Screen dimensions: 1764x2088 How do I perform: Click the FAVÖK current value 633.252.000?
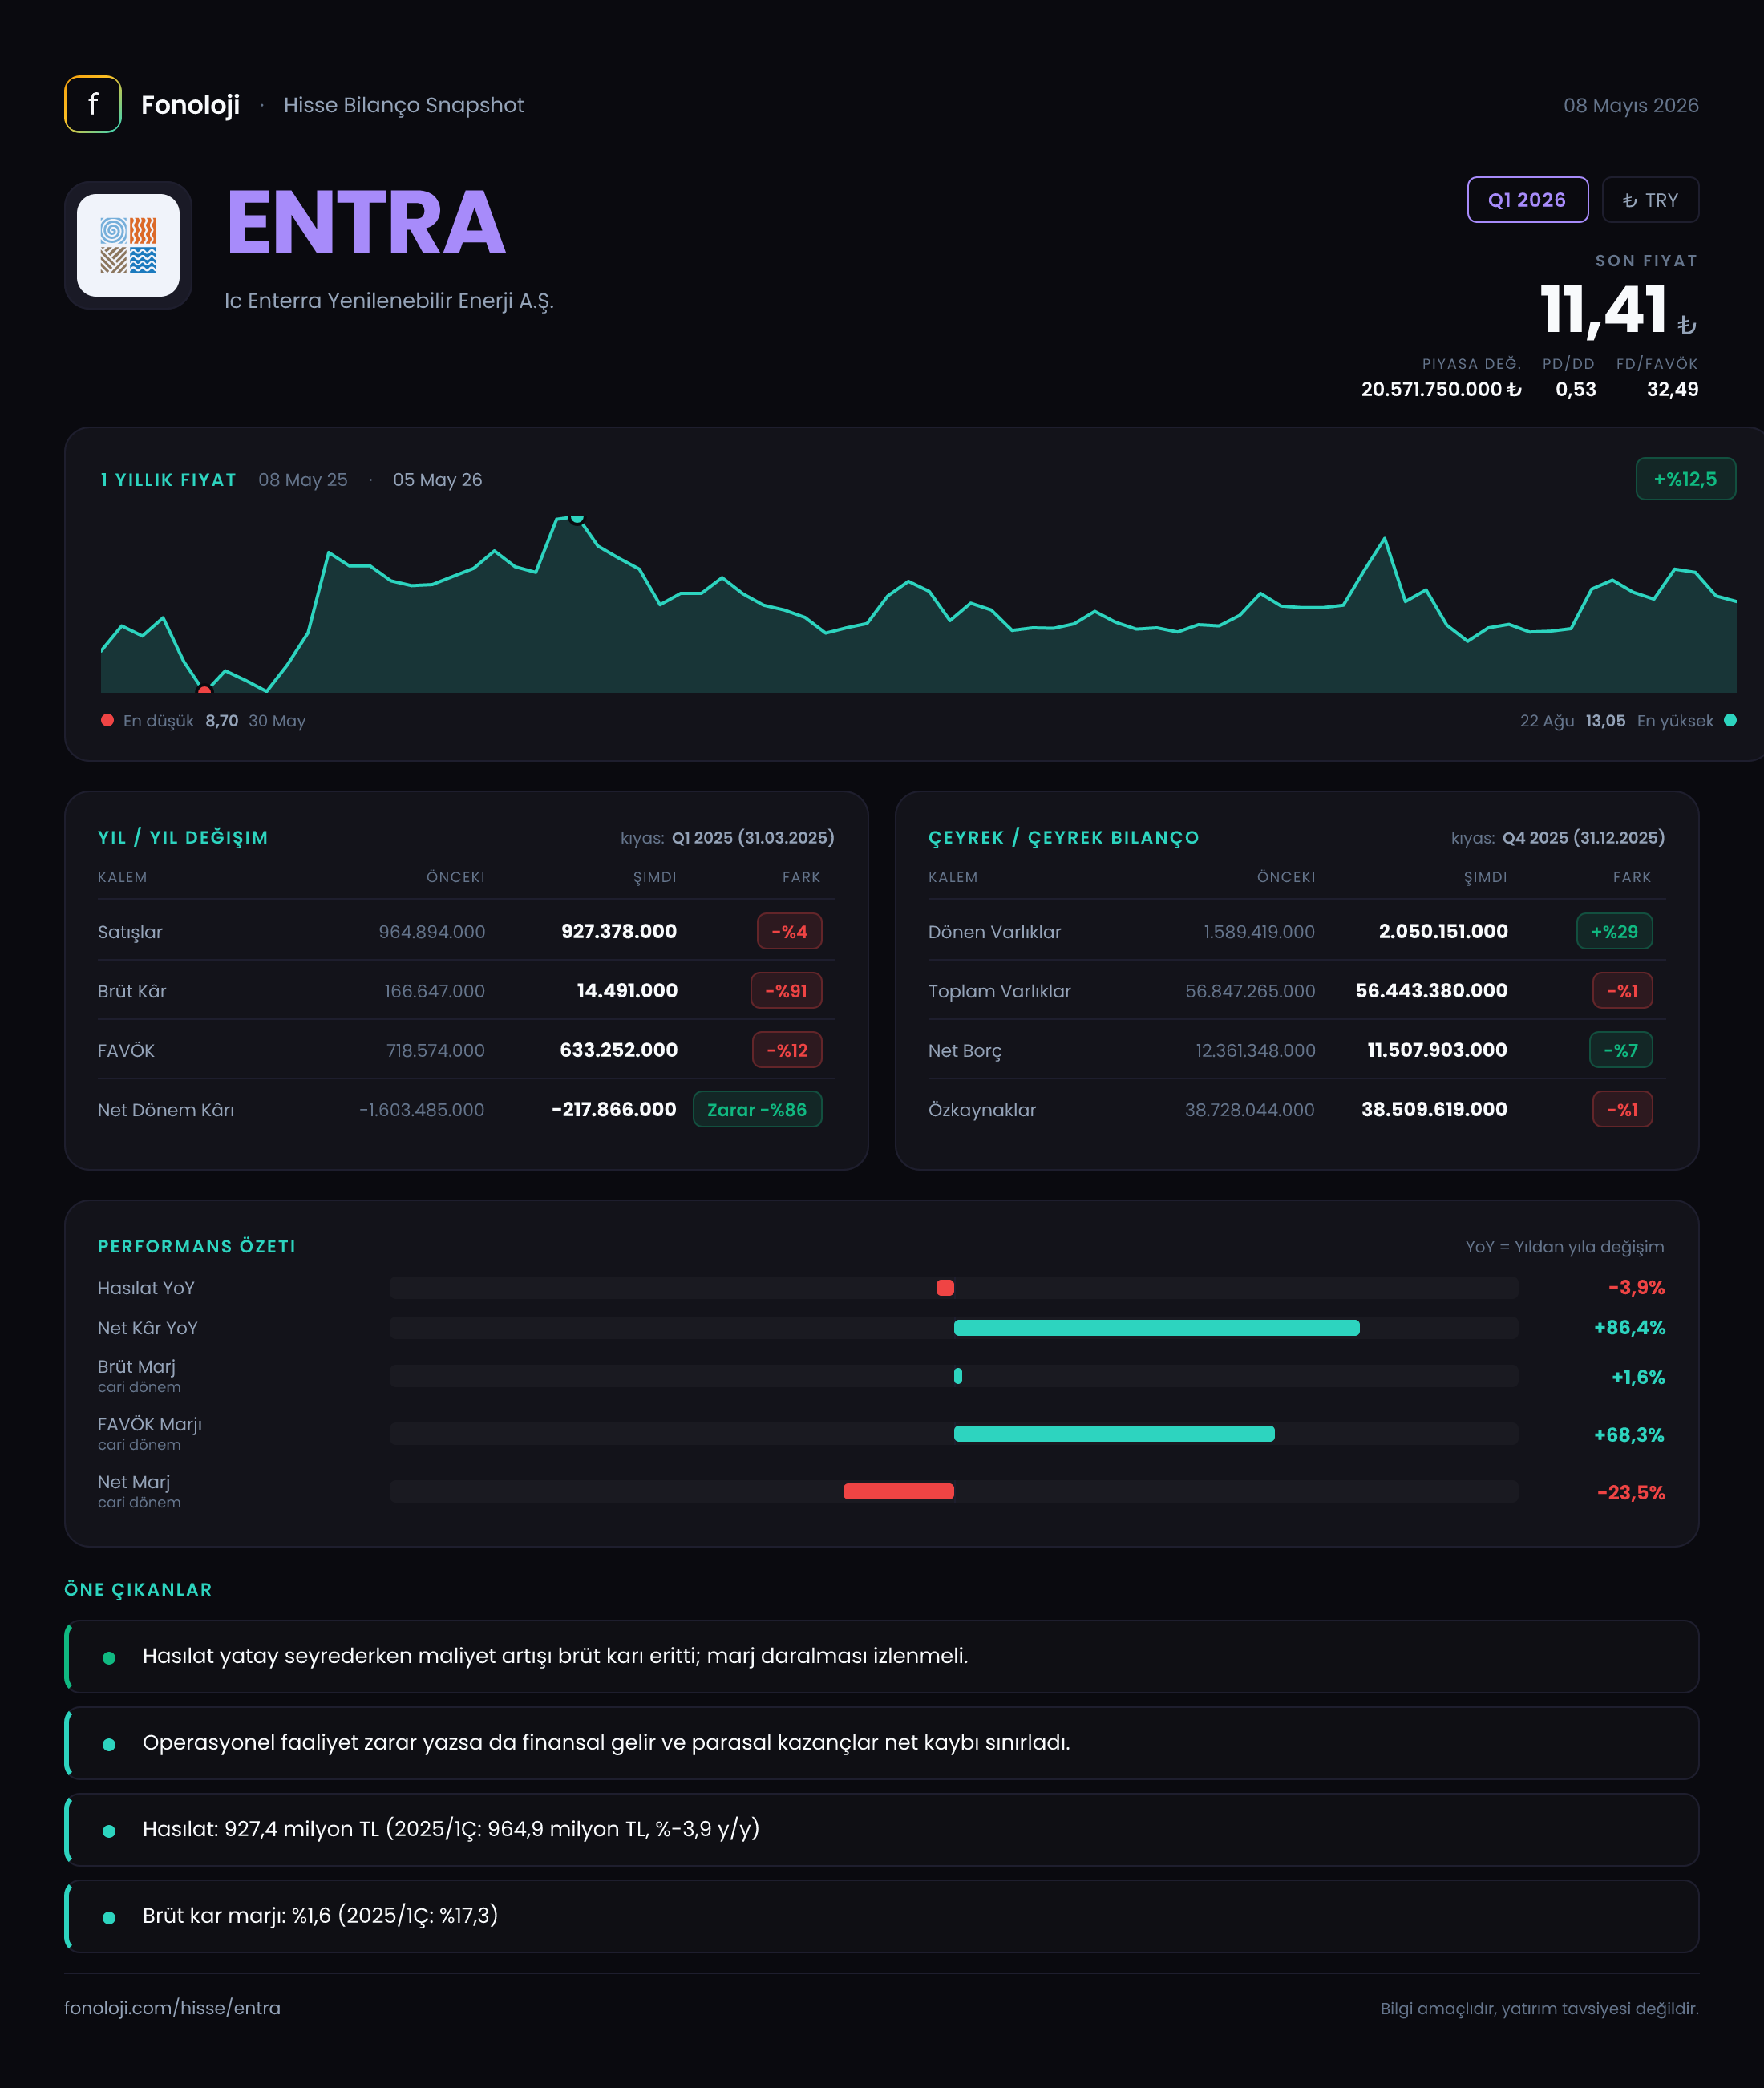pos(619,1050)
